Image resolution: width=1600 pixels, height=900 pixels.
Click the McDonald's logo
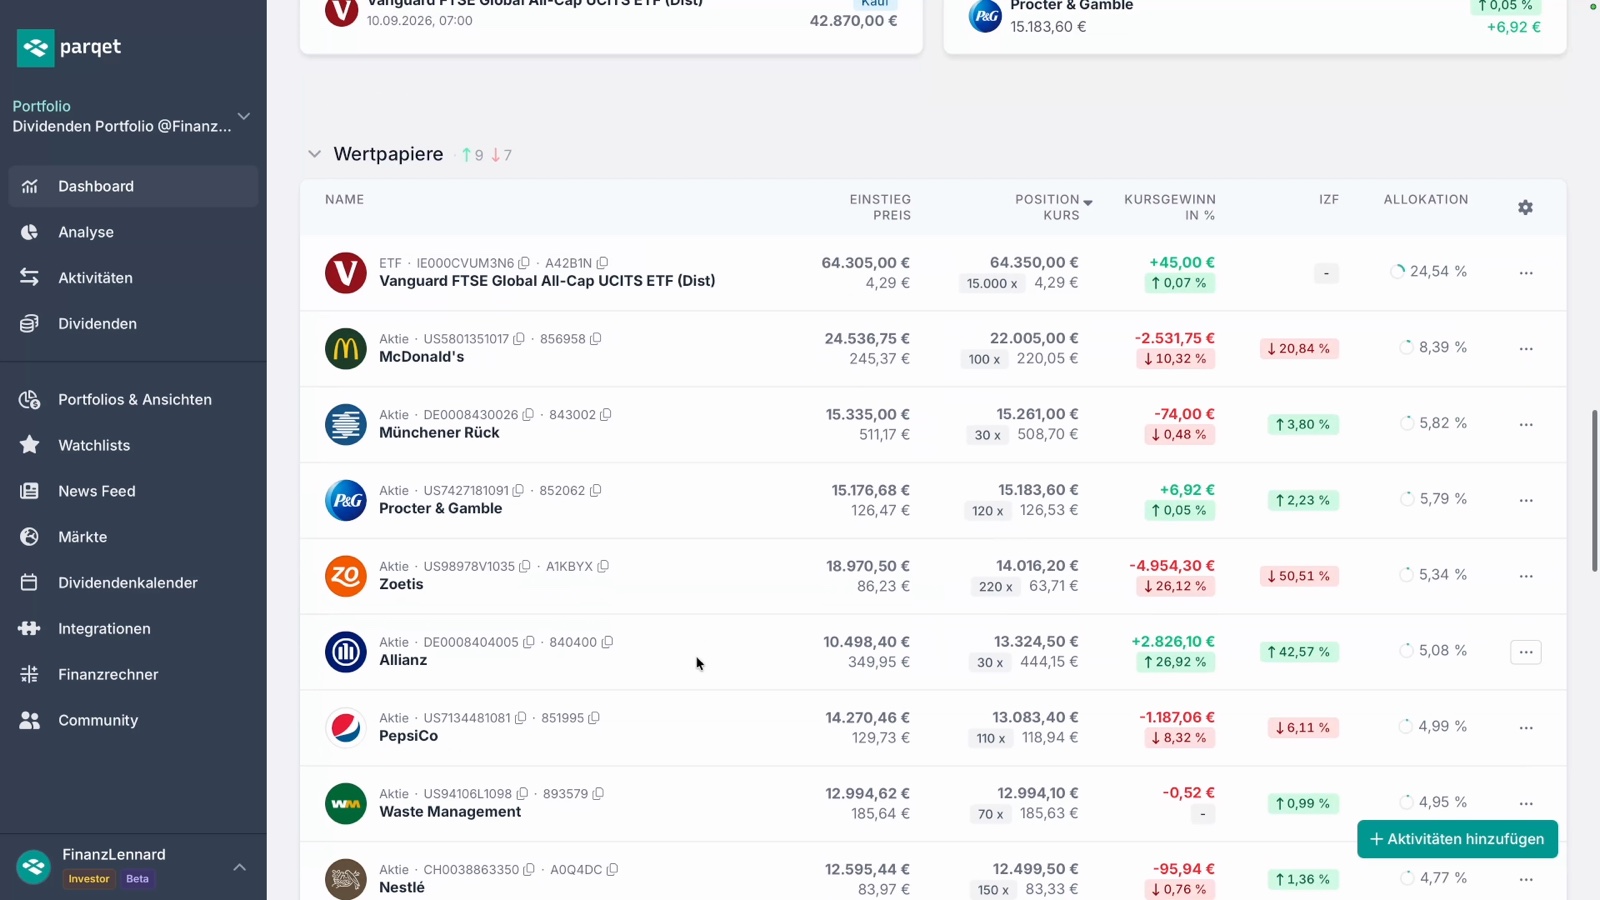(x=346, y=349)
